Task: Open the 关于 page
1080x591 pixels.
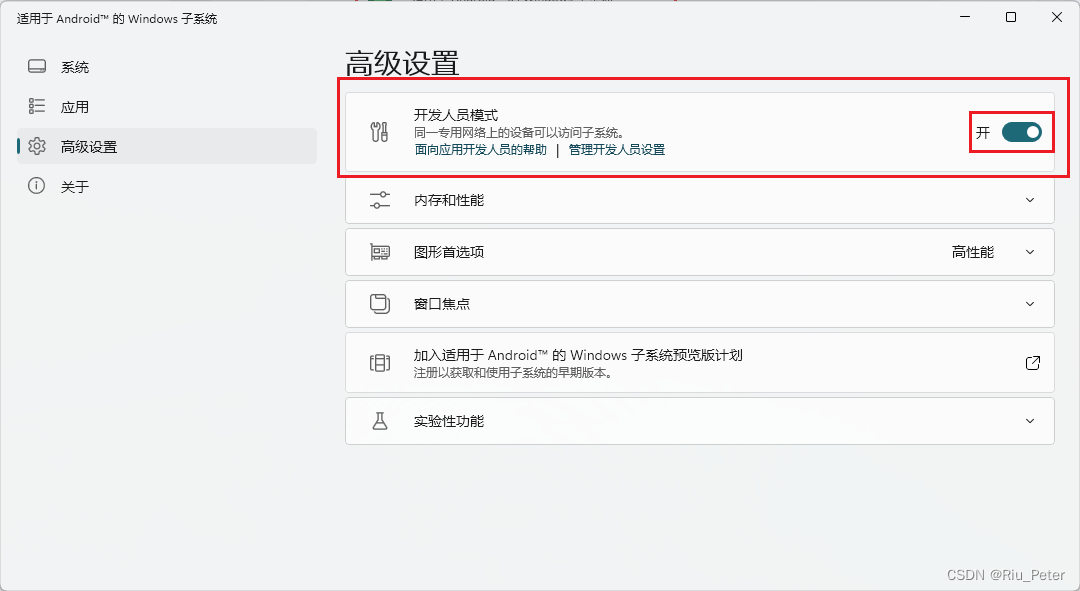Action: (x=167, y=186)
